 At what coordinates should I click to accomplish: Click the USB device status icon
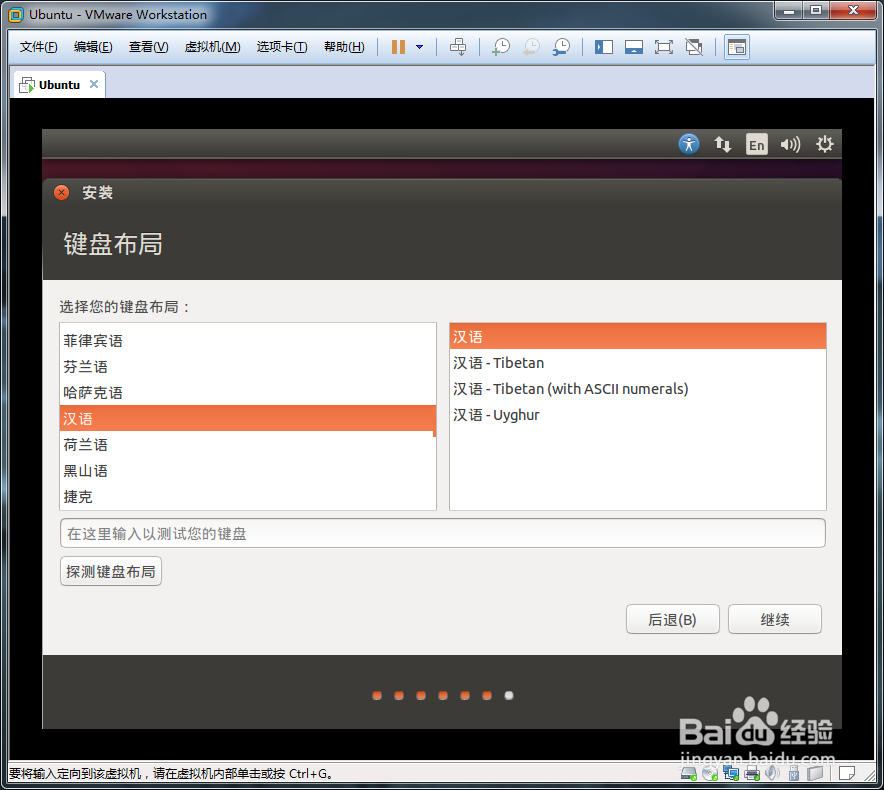click(794, 774)
